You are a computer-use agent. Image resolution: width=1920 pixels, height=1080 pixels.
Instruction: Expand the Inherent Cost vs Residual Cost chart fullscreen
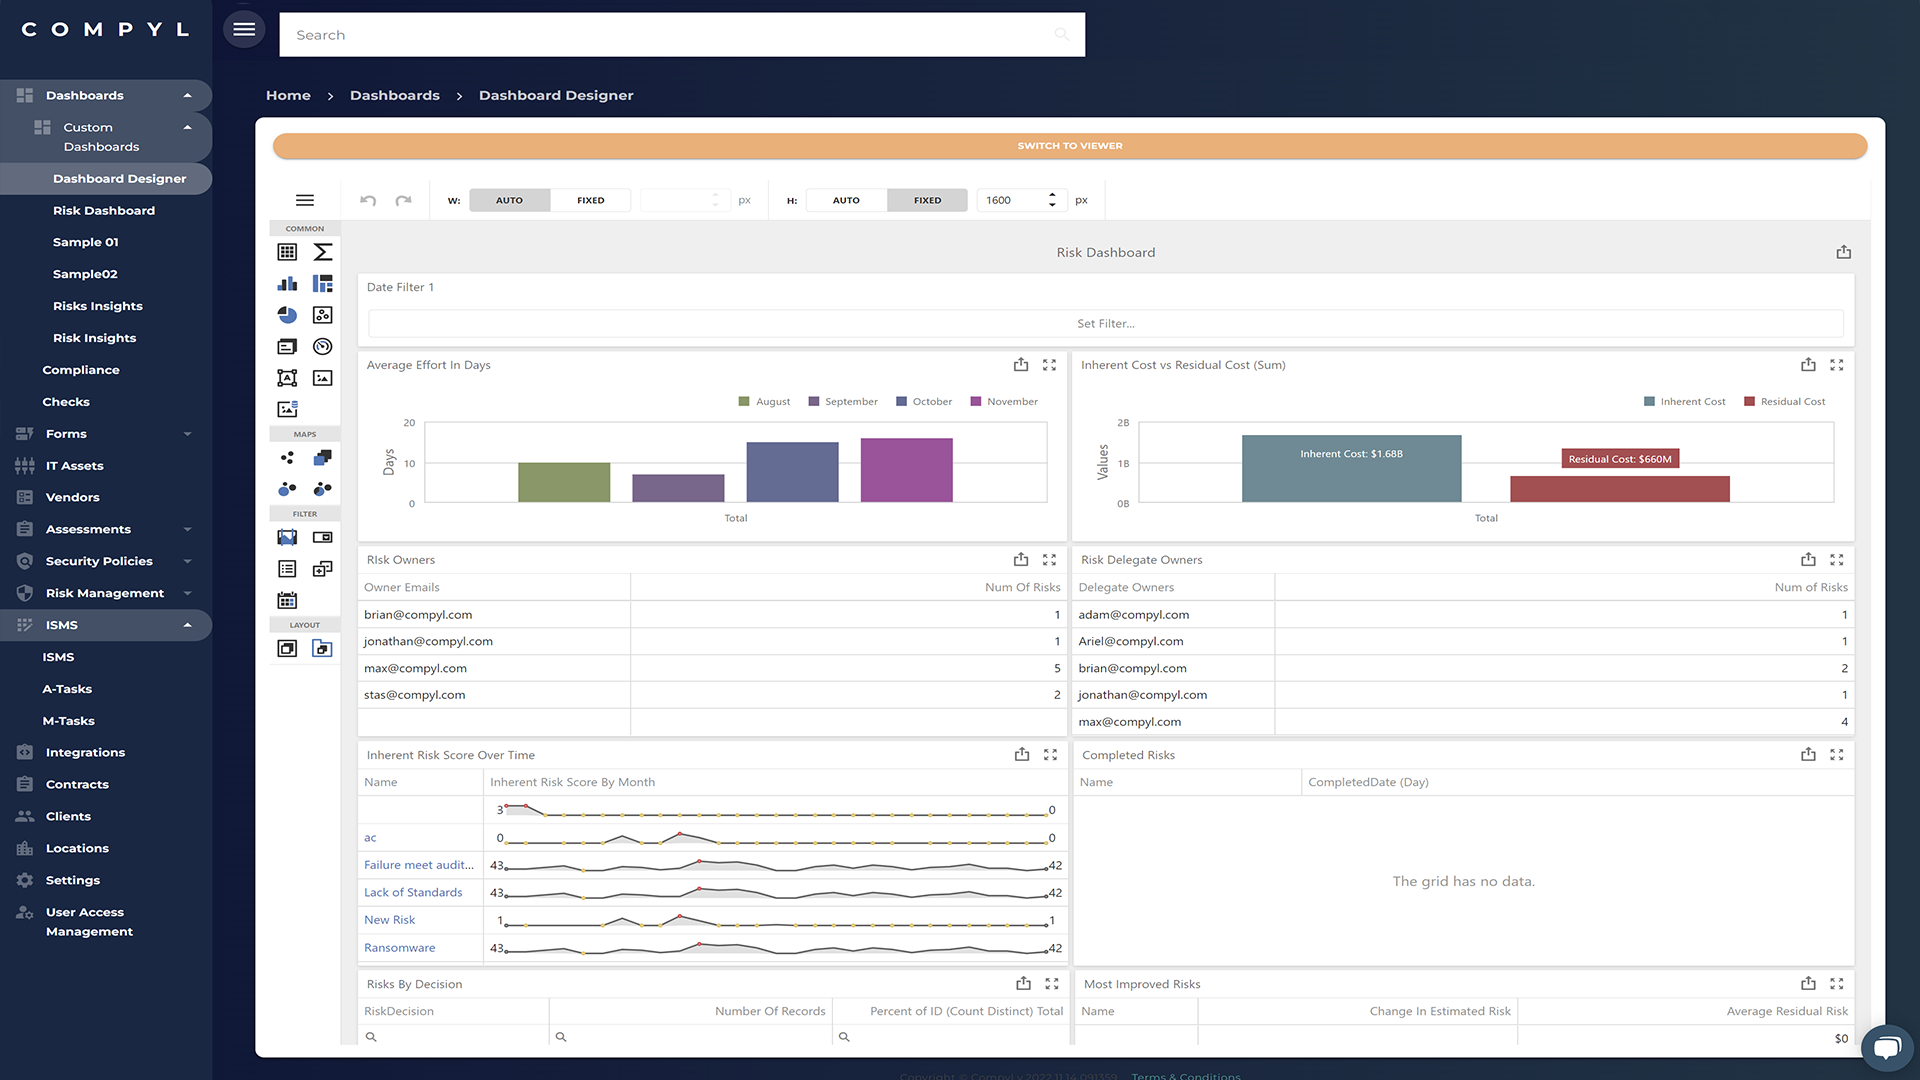point(1836,365)
